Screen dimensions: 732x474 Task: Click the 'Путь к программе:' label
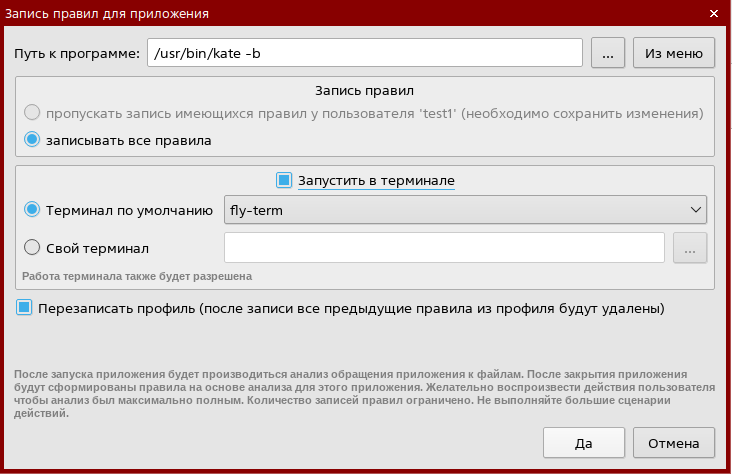(77, 53)
